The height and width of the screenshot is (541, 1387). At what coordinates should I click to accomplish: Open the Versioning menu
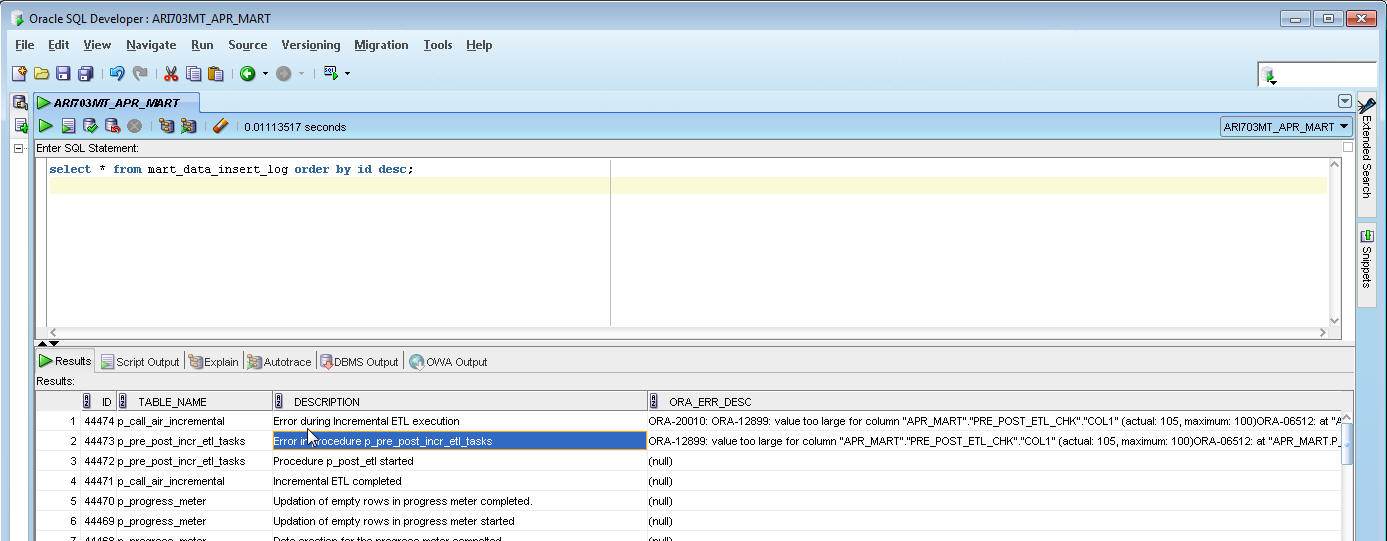[x=311, y=45]
